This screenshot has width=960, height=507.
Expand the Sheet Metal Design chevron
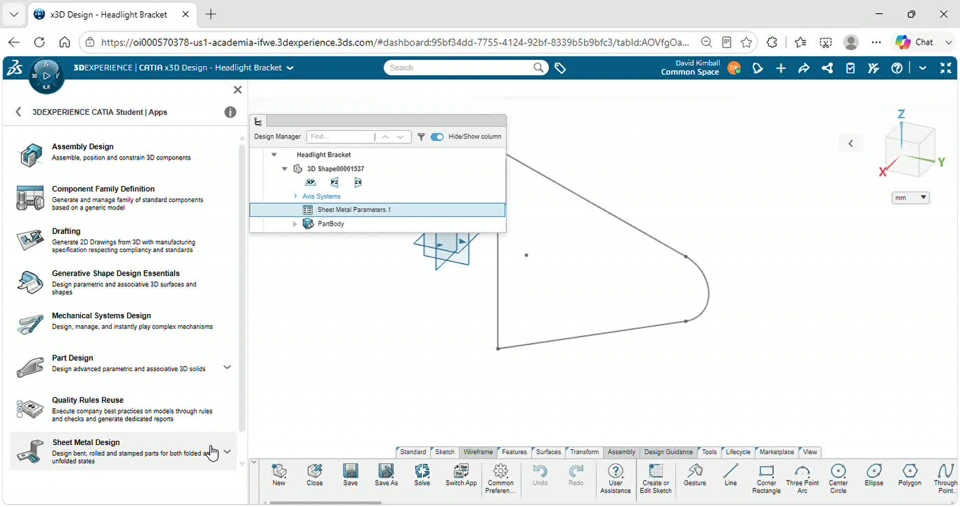point(227,451)
